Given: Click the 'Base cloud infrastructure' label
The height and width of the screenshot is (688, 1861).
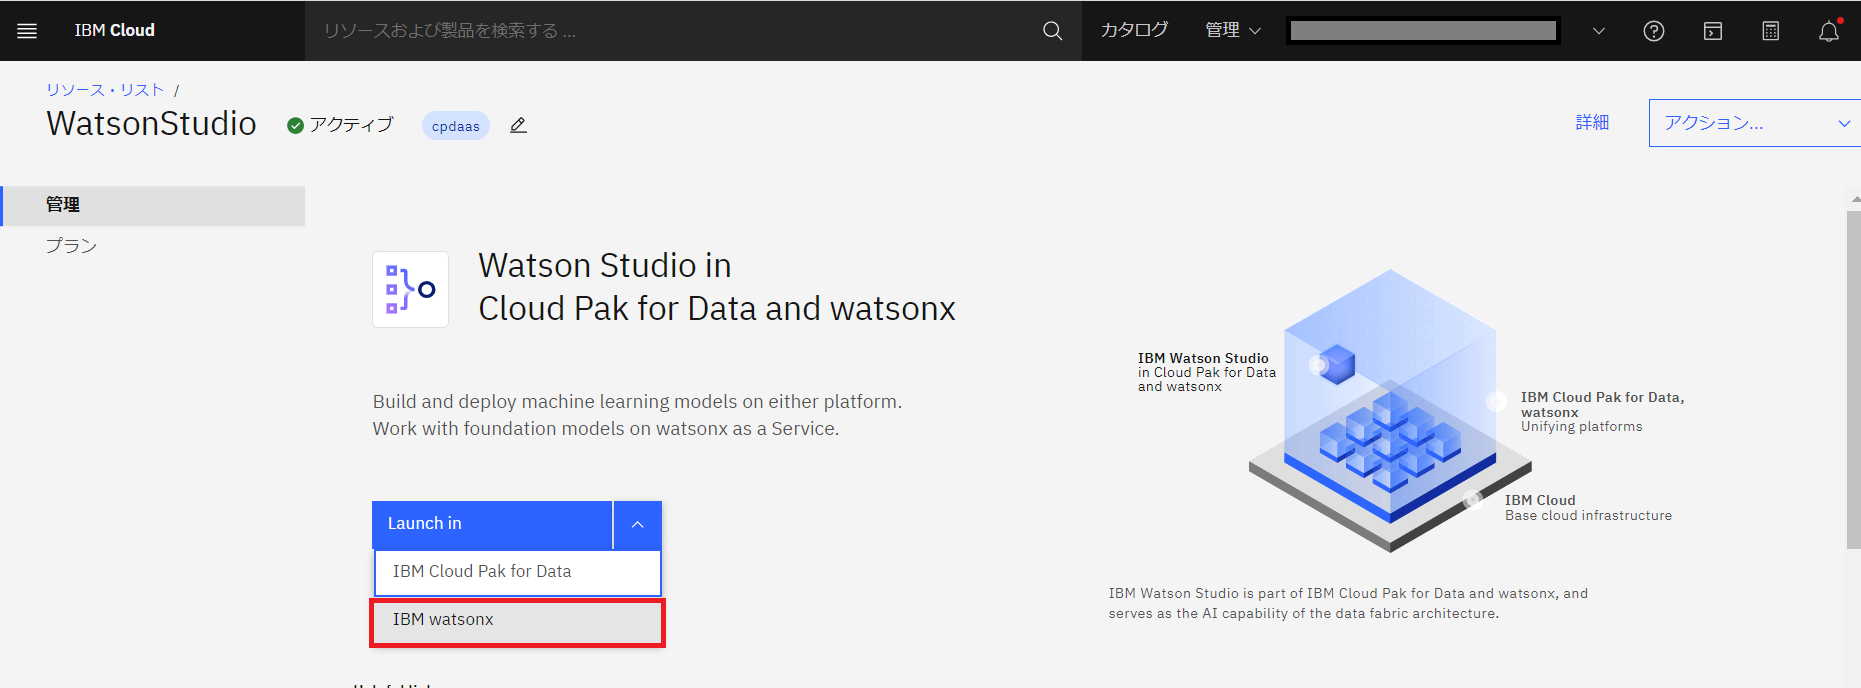Looking at the screenshot, I should 1588,516.
